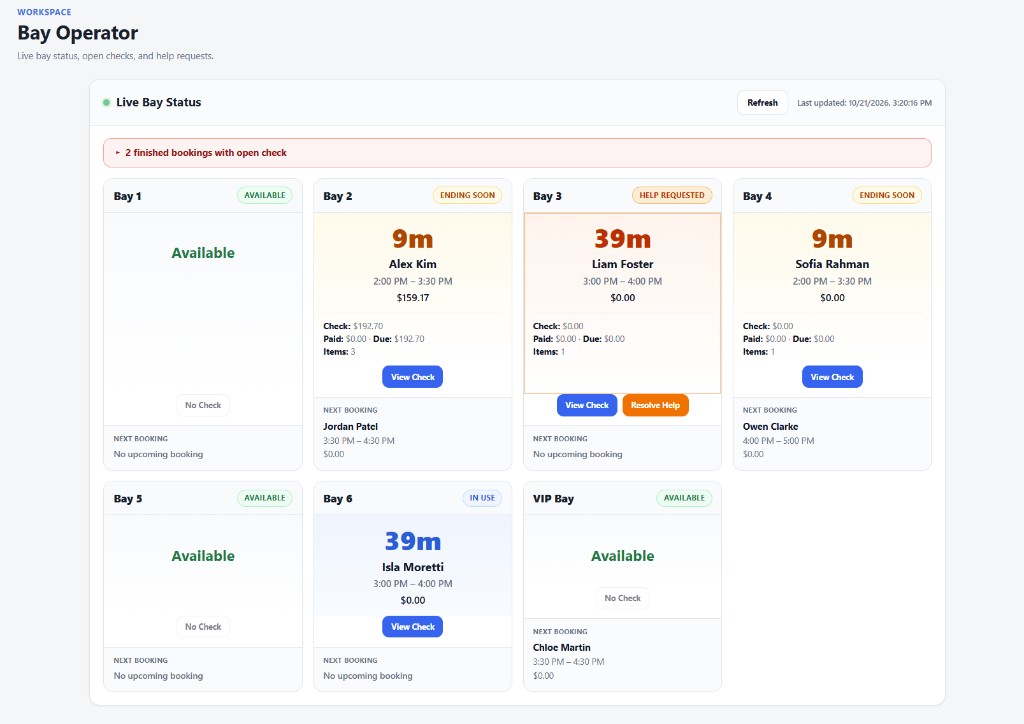Open View Check for Bay 3
The height and width of the screenshot is (724, 1024).
pyautogui.click(x=586, y=405)
